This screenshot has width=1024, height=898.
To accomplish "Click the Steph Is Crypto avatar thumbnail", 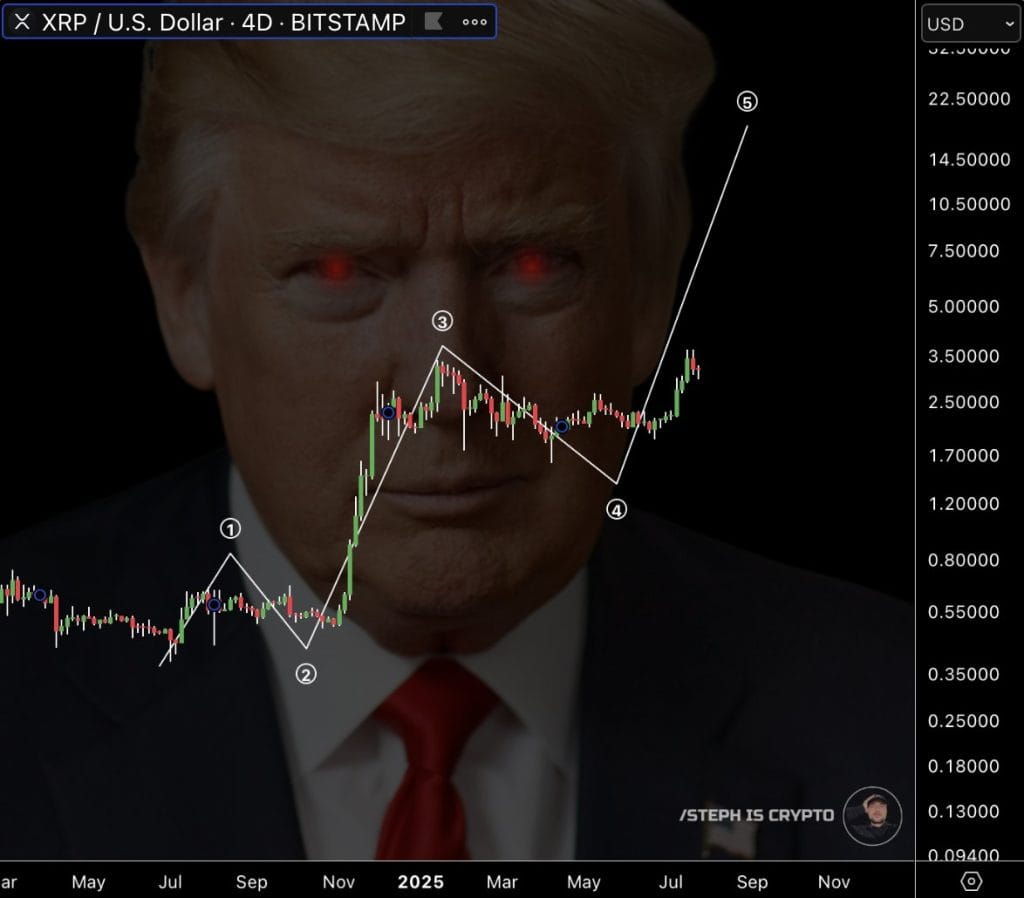I will 872,816.
